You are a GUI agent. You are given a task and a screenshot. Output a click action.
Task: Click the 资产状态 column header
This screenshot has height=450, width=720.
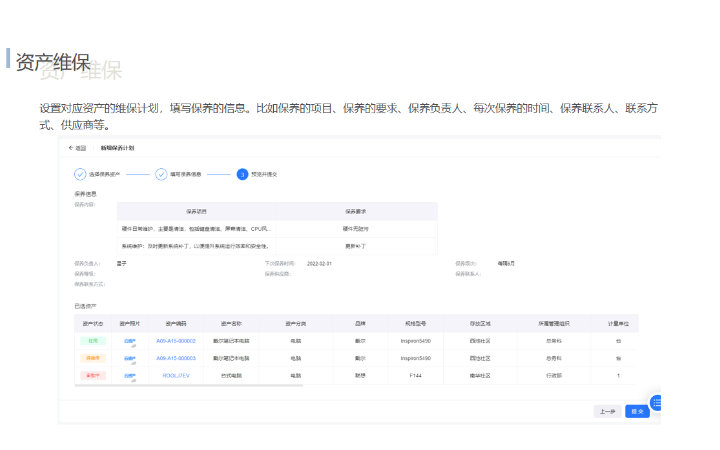tap(91, 324)
